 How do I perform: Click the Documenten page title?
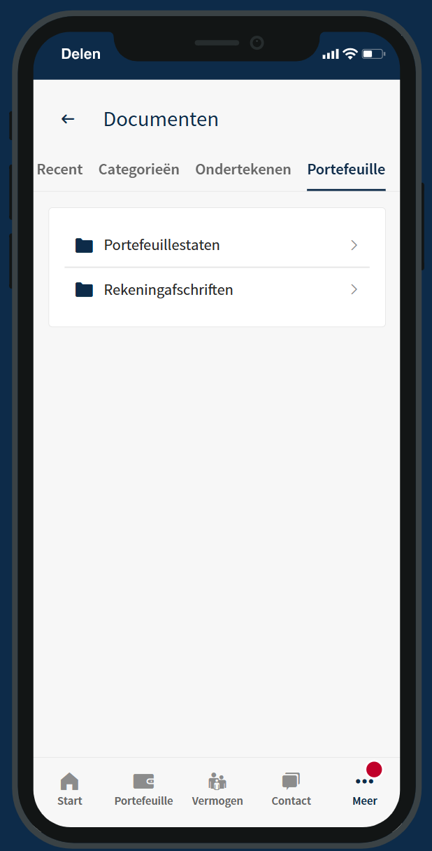(x=161, y=119)
